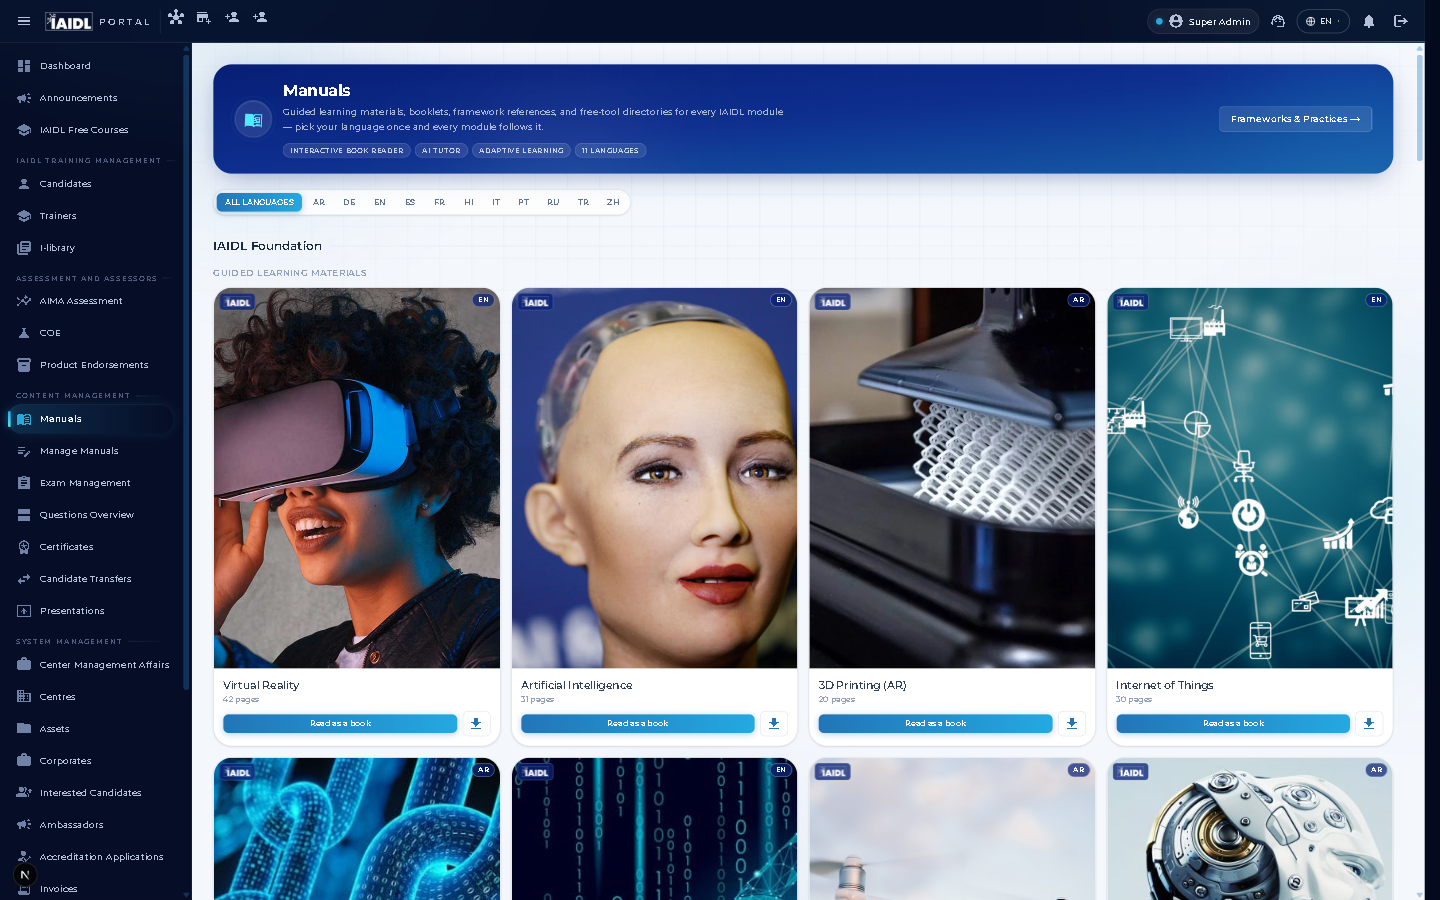Image resolution: width=1440 pixels, height=900 pixels.
Task: Open Exam Management in sidebar
Action: [90, 483]
